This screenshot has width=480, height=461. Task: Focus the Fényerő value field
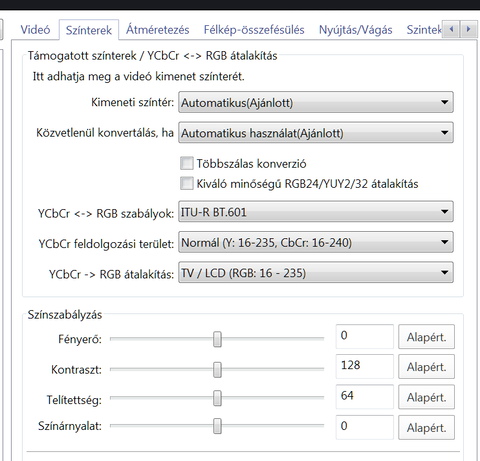[365, 336]
